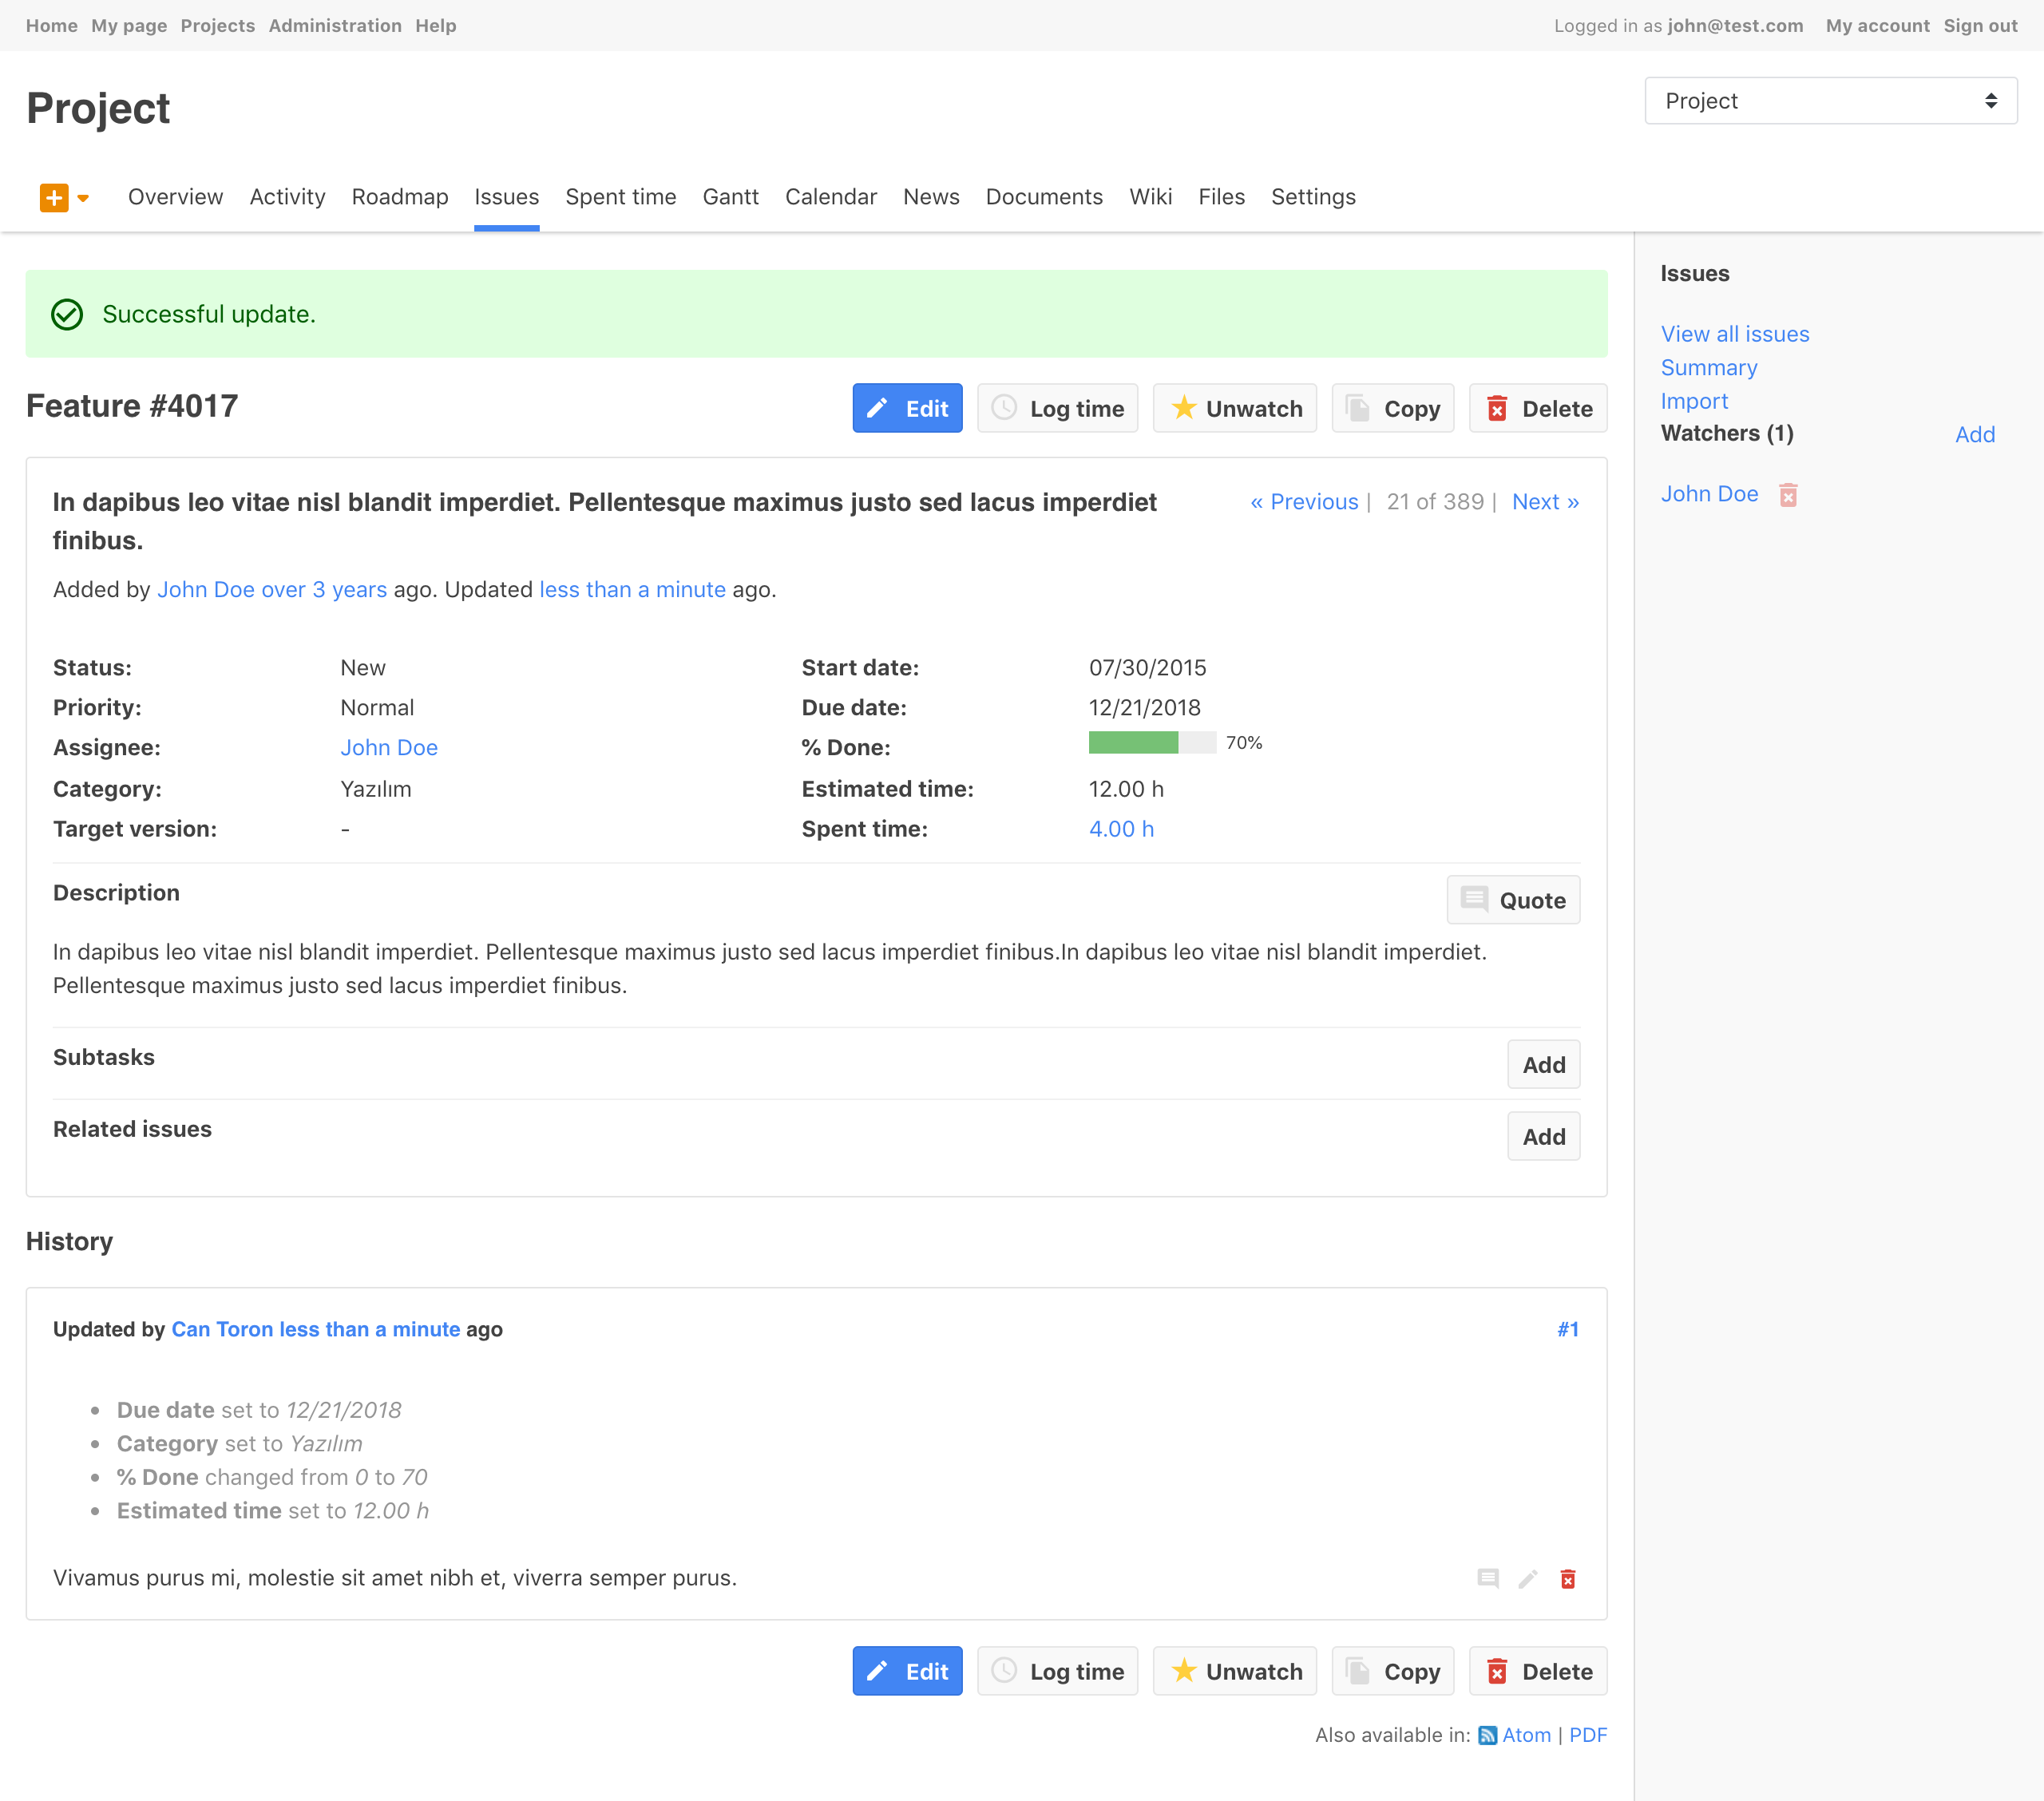Click red trash icon on history note
The height and width of the screenshot is (1801, 2044).
[1568, 1578]
